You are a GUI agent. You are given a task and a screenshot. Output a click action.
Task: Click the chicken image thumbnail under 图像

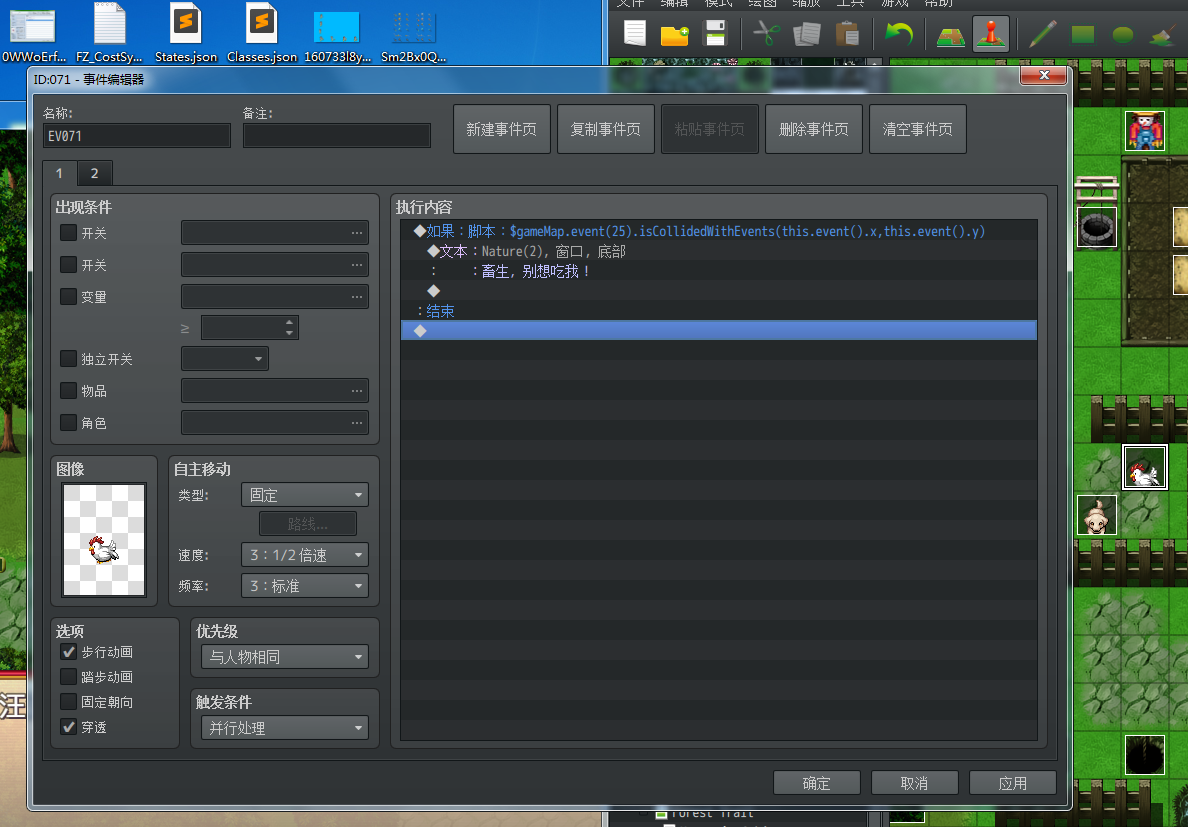(104, 540)
